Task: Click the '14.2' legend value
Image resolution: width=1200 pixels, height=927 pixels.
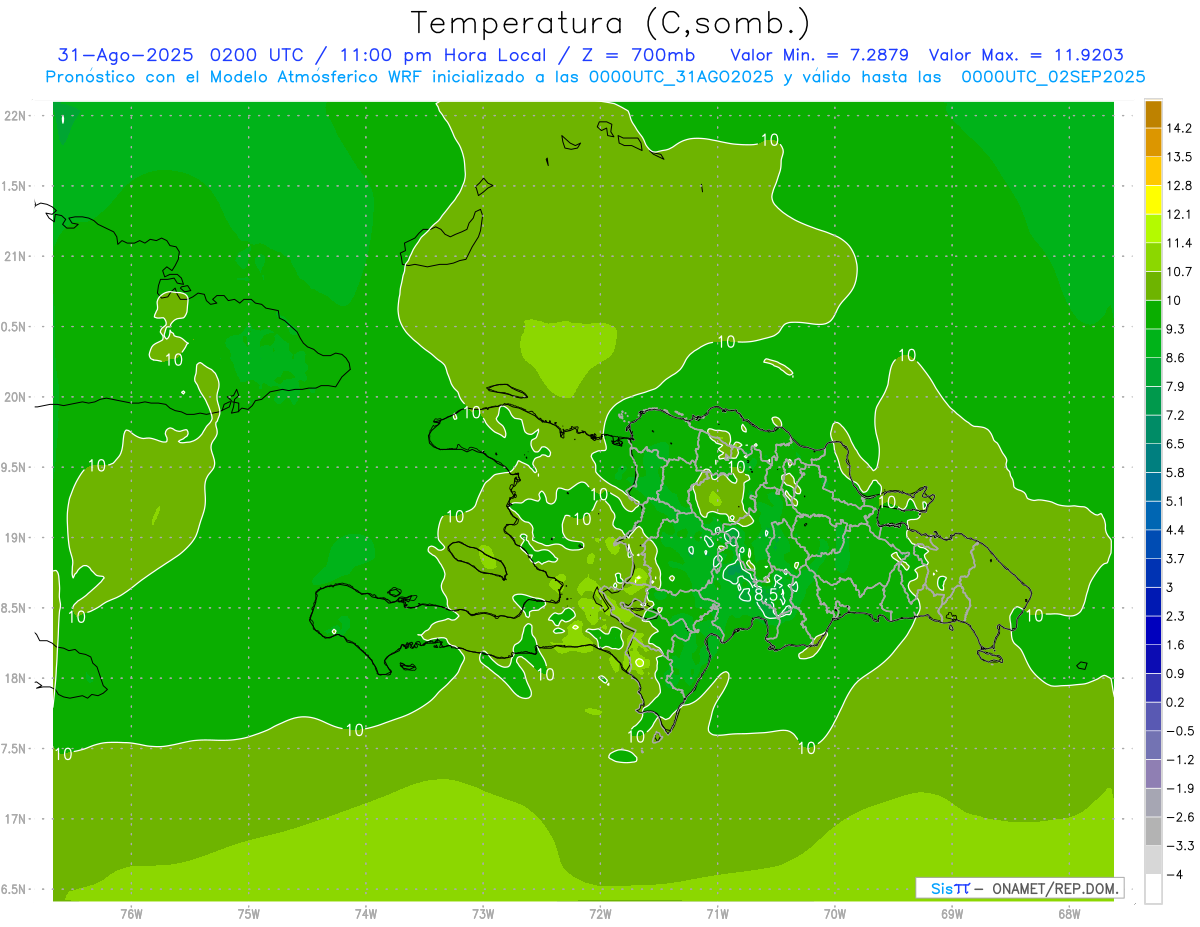Action: pyautogui.click(x=1181, y=128)
